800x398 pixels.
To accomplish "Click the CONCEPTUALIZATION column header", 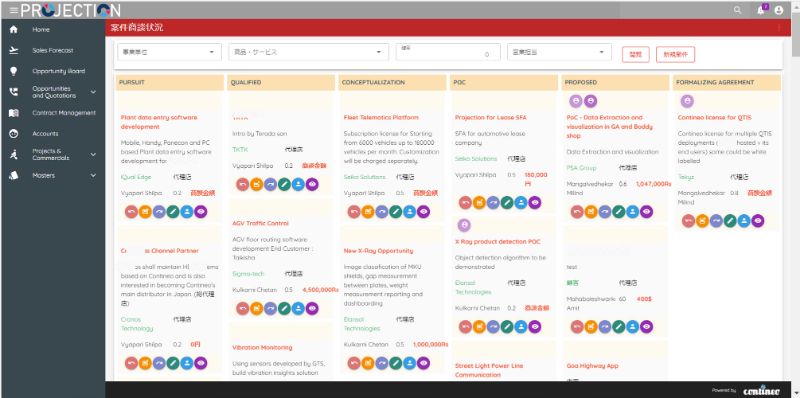I will 392,82.
